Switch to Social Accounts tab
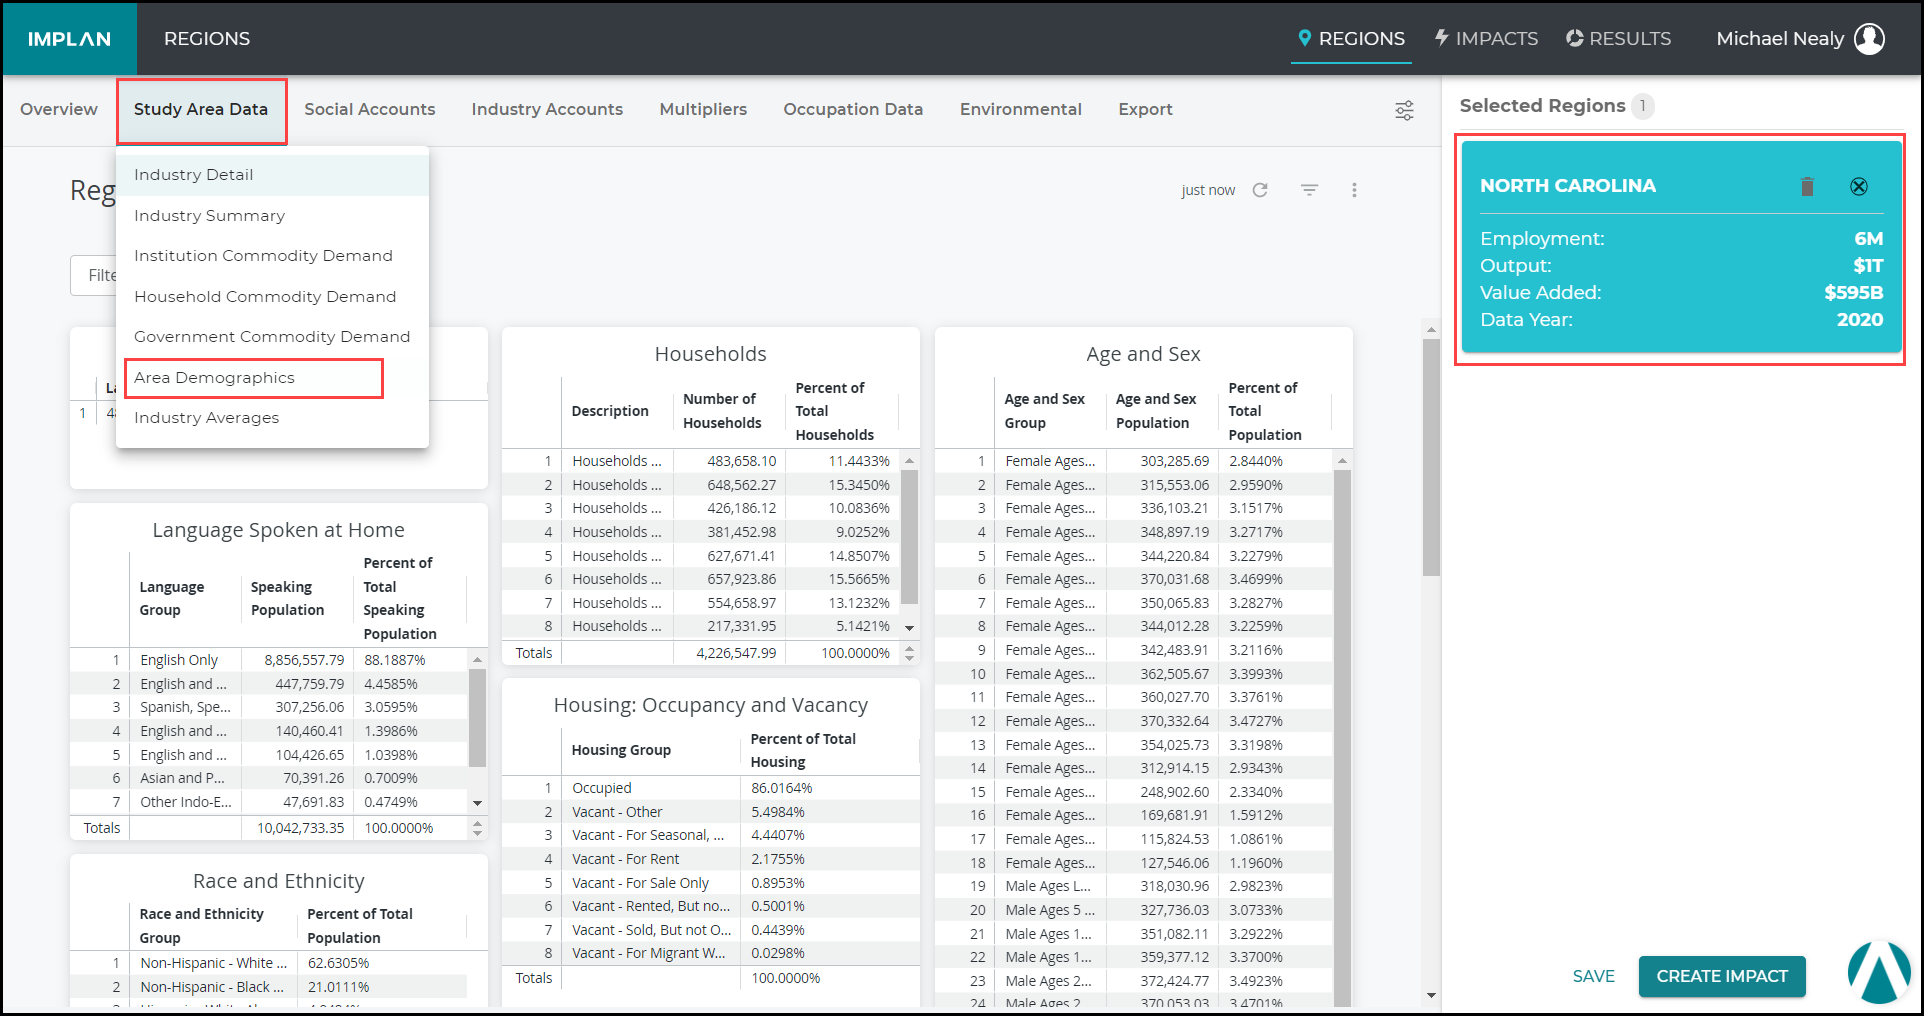 [370, 109]
